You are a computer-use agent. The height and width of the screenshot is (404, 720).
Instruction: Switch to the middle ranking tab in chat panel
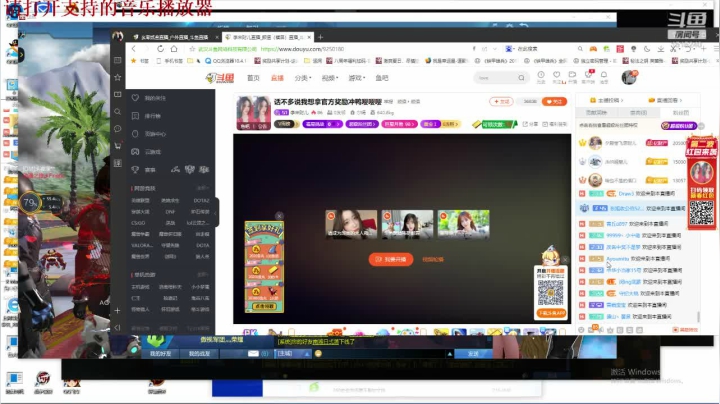click(x=638, y=112)
